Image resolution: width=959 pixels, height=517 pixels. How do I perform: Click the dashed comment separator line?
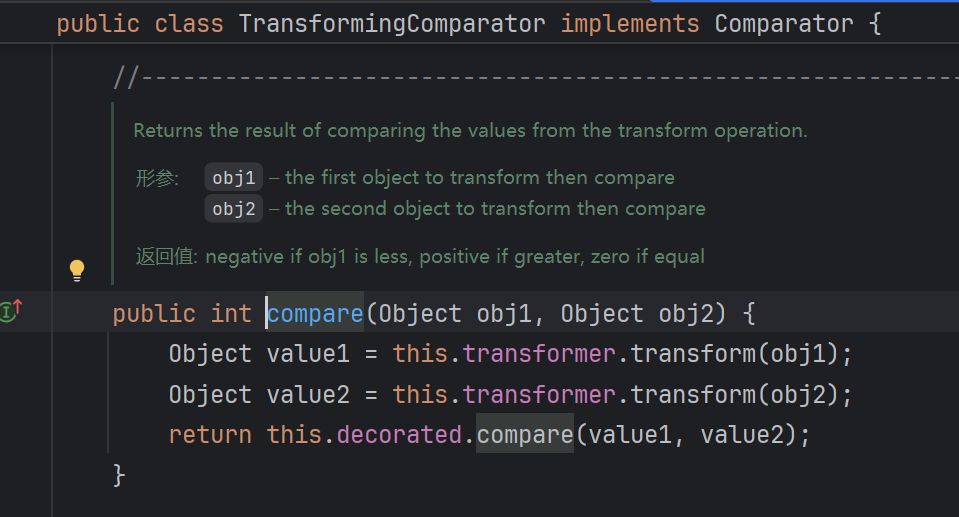(x=540, y=76)
